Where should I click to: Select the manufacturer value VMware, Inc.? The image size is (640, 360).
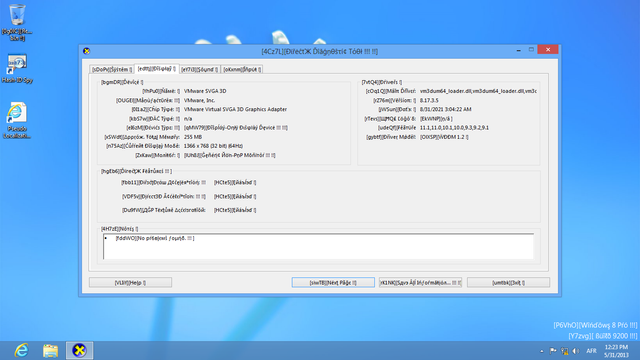click(200, 100)
